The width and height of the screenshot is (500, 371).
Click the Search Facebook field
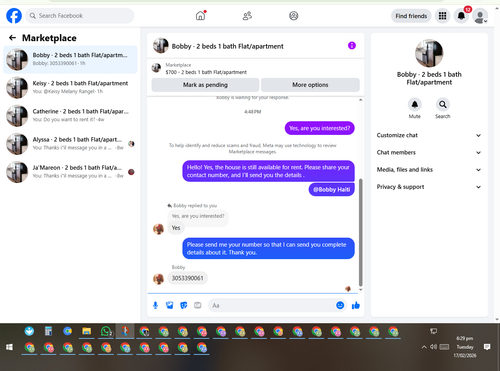[80, 16]
